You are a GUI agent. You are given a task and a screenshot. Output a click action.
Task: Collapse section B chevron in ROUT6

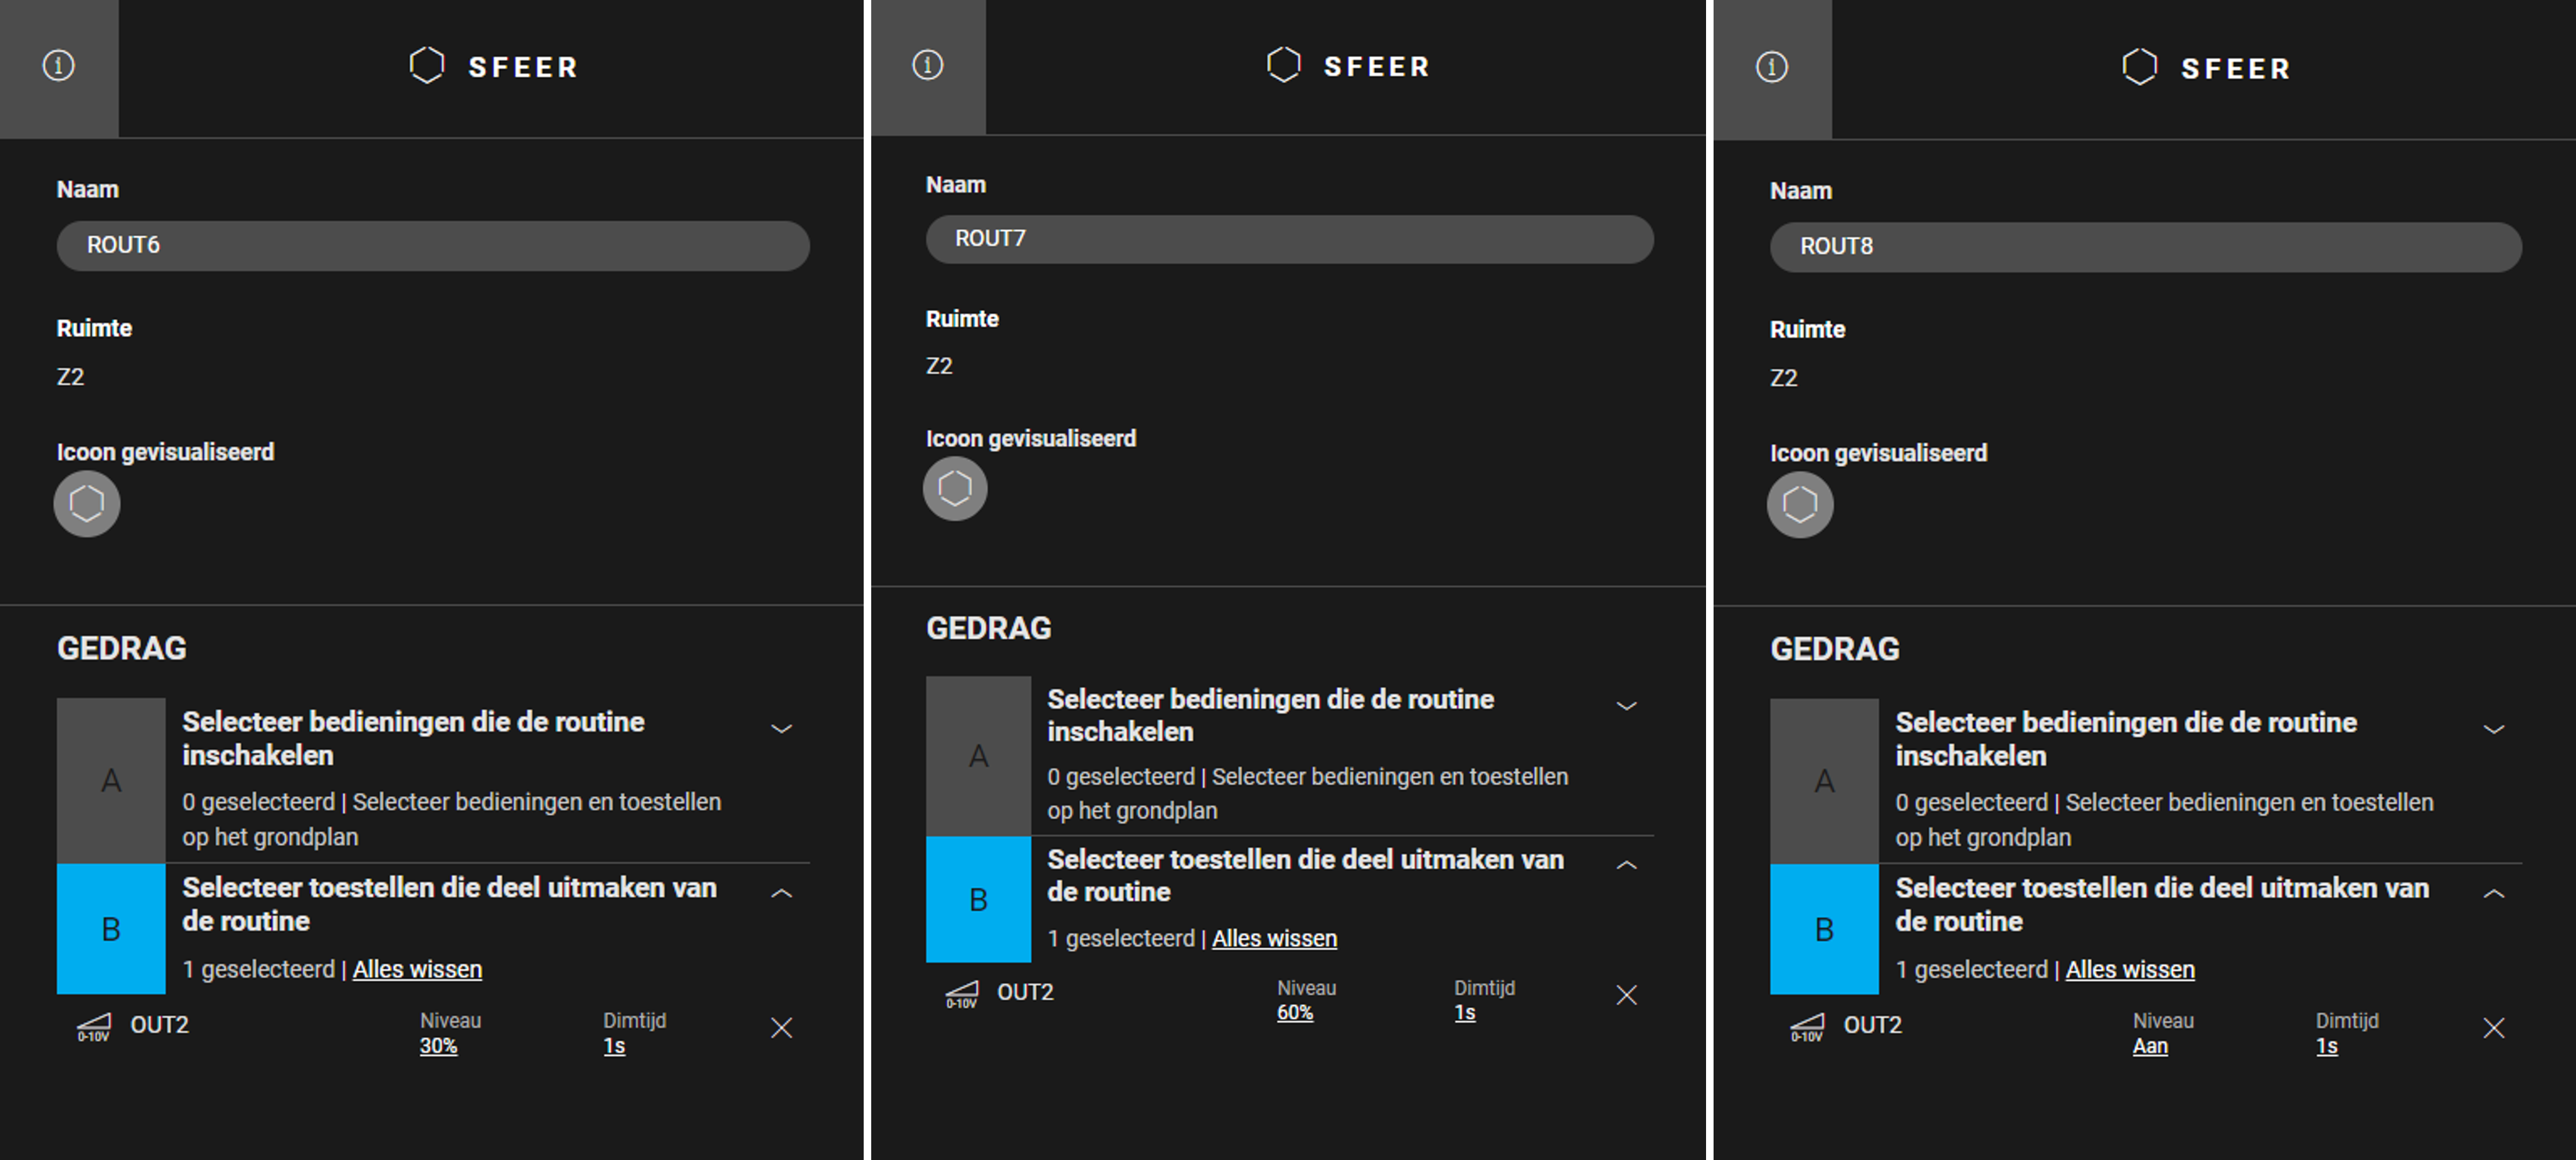tap(782, 893)
